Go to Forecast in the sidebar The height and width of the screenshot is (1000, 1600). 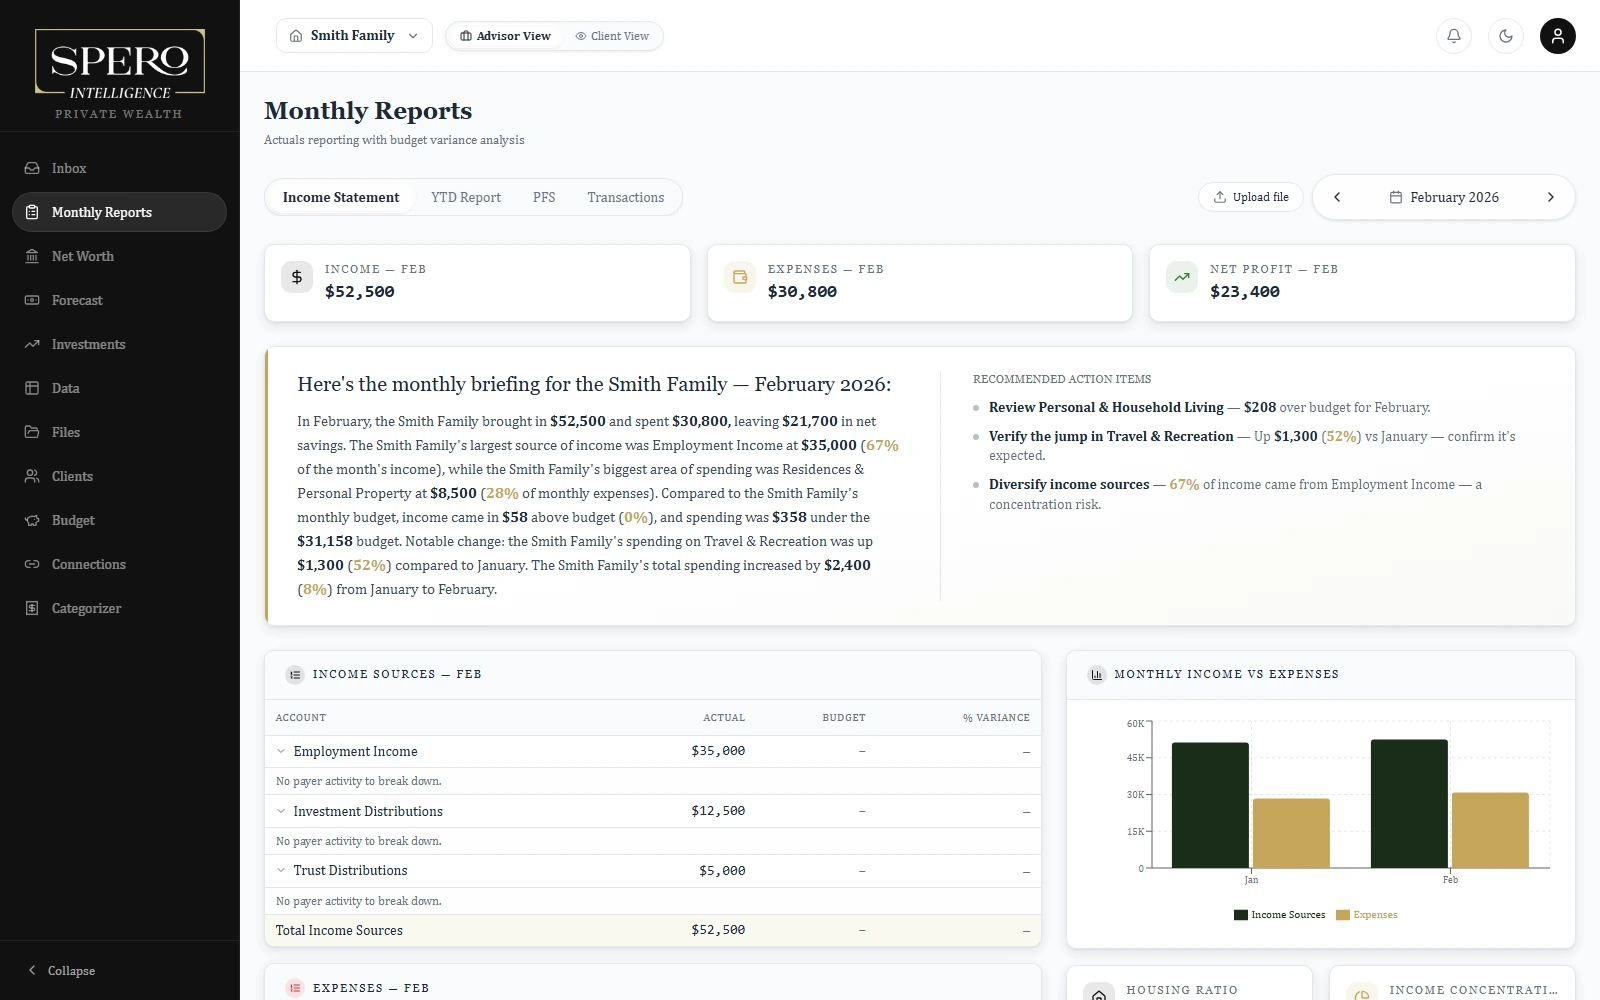click(119, 300)
